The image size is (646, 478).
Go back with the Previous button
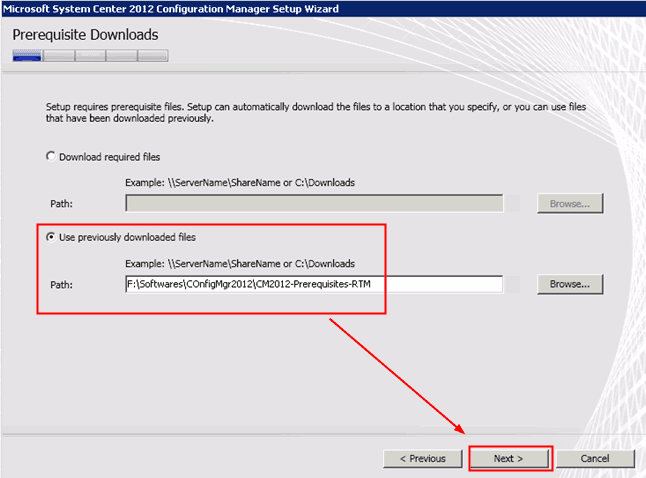423,459
